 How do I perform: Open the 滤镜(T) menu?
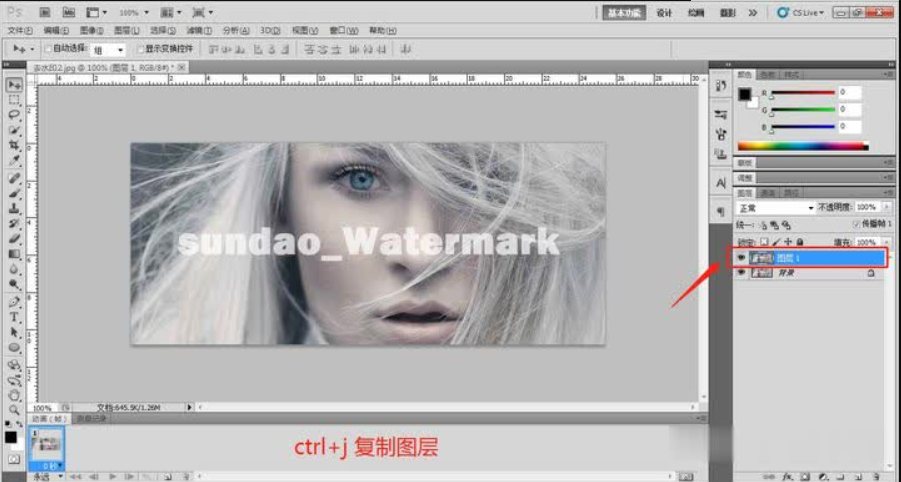(199, 30)
